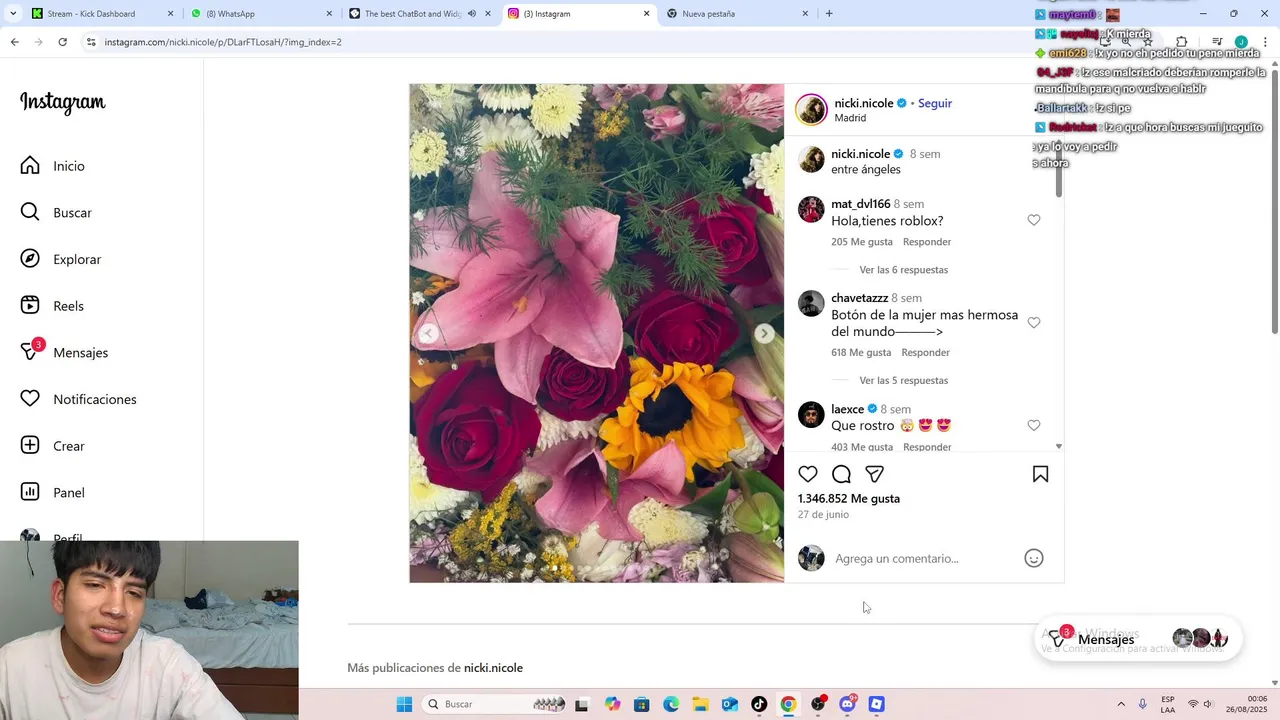Like the post with heart icon
Image resolution: width=1280 pixels, height=720 pixels.
click(x=808, y=474)
